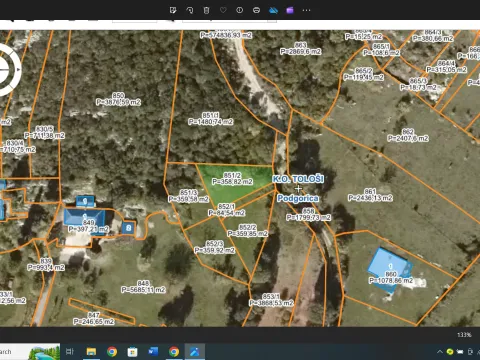This screenshot has height=360, width=480.
Task: Click parcel label 849 P=397,21 m2
Action: tap(88, 226)
